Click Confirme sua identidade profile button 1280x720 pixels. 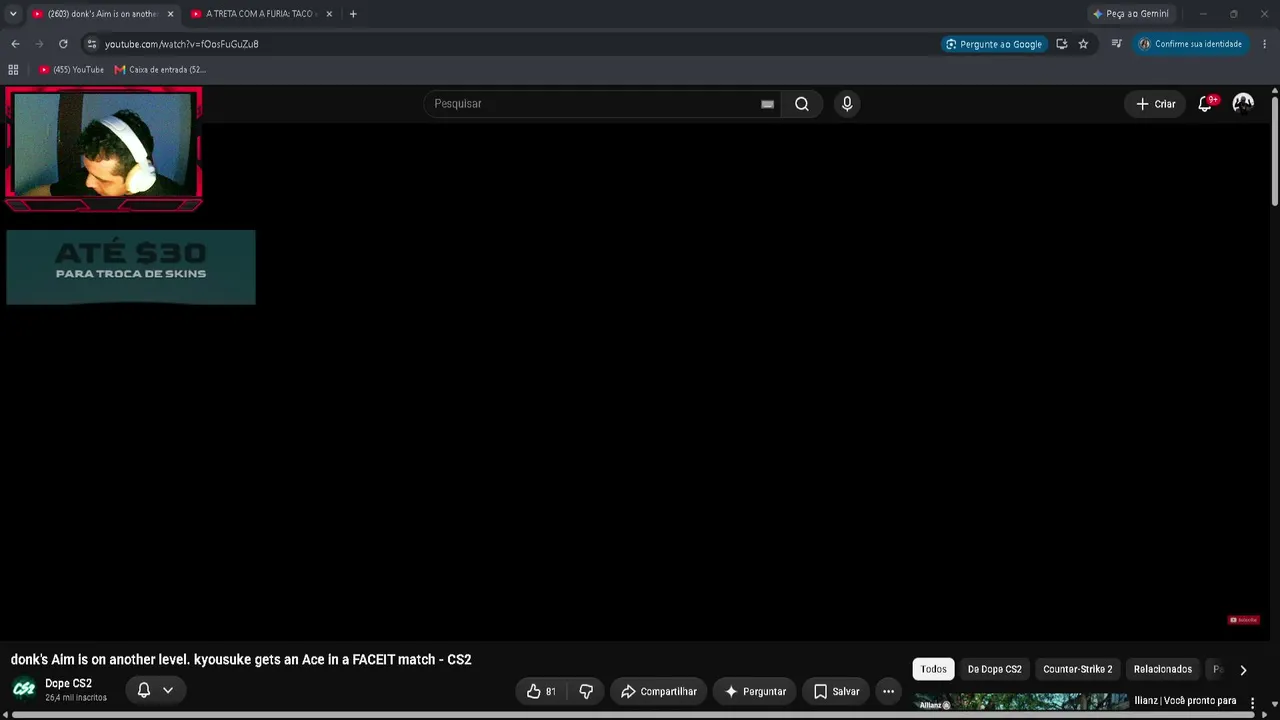(1190, 44)
